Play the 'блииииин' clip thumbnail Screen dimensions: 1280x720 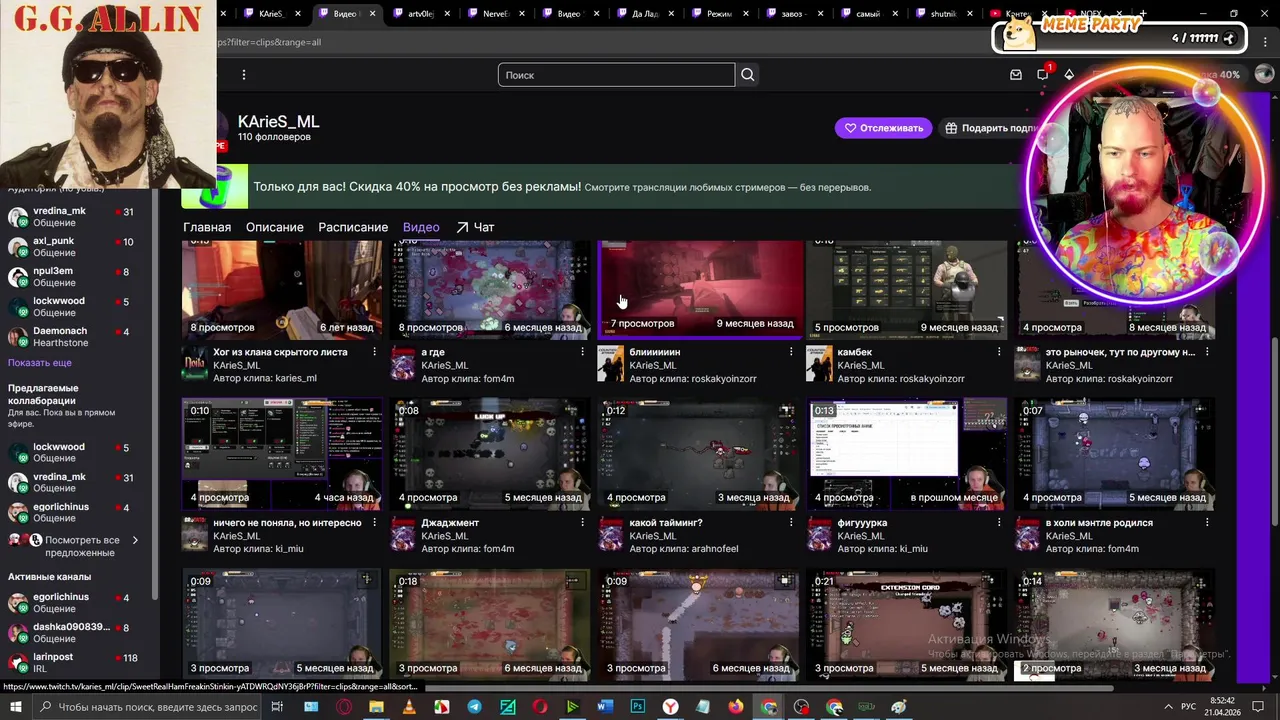coord(700,288)
